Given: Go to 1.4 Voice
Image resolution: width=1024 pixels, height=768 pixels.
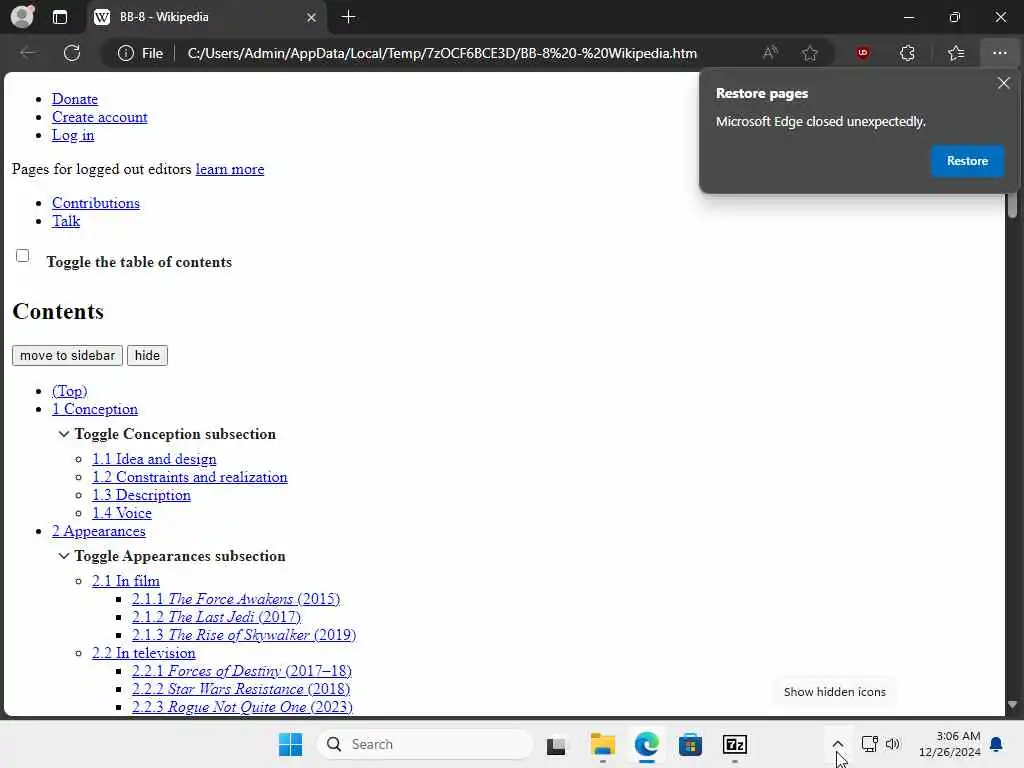Looking at the screenshot, I should pos(122,513).
